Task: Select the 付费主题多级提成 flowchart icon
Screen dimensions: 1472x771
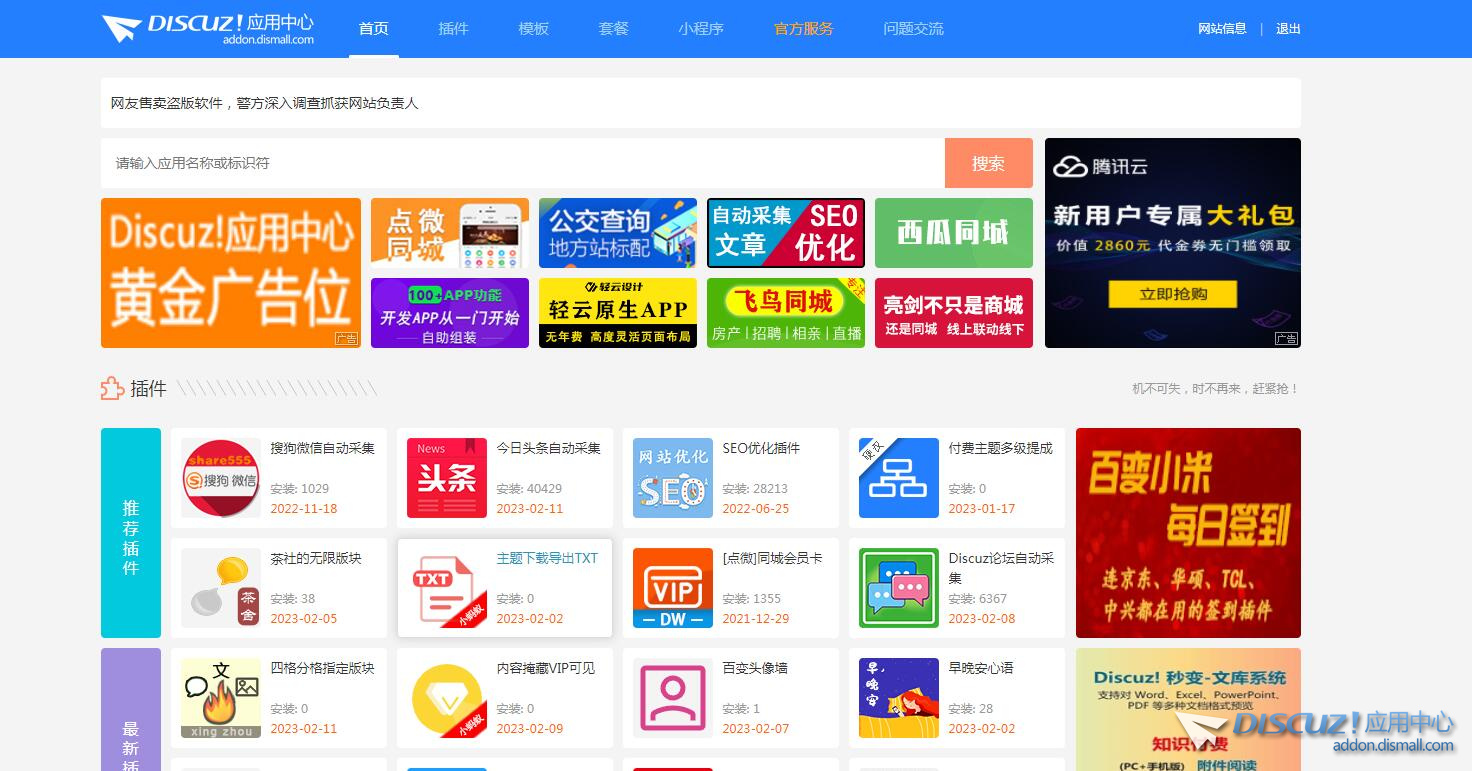Action: 898,478
